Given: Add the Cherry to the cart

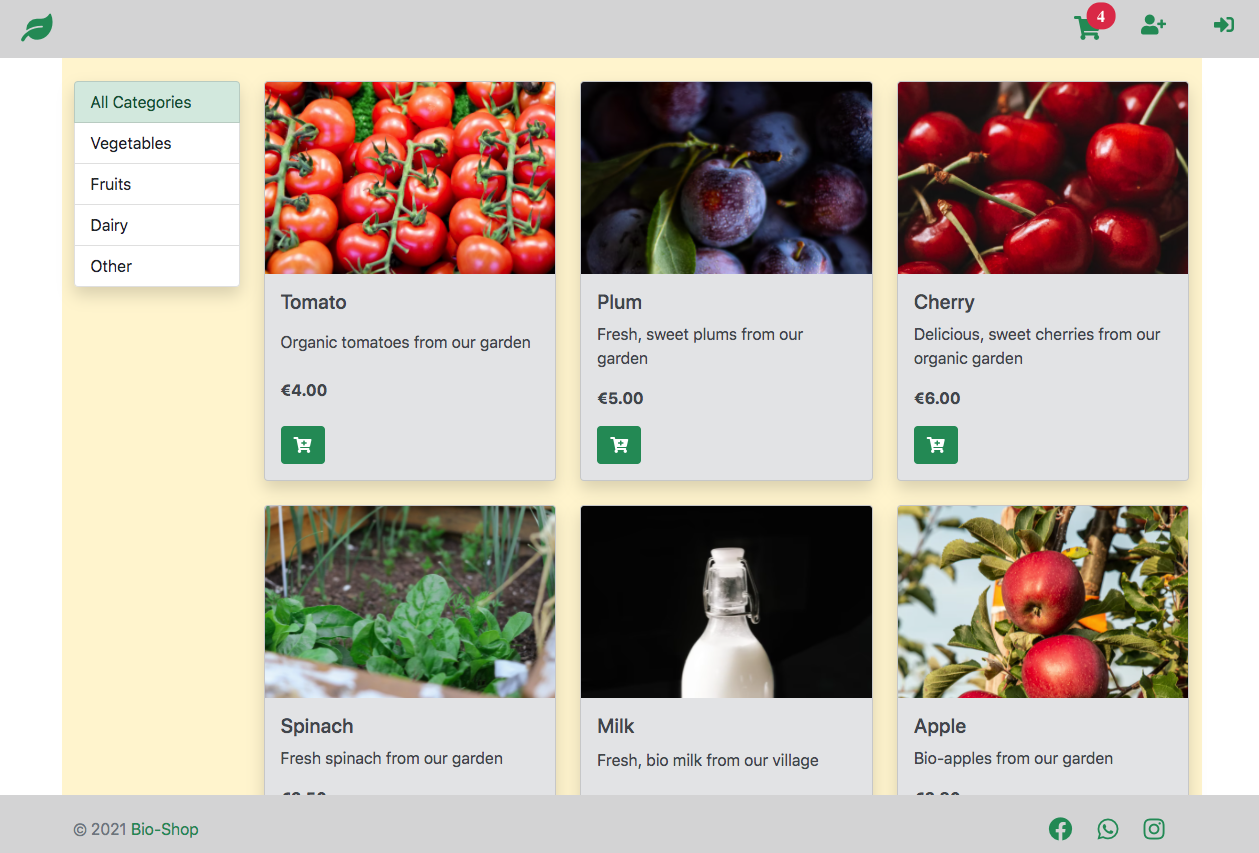Looking at the screenshot, I should tap(935, 444).
